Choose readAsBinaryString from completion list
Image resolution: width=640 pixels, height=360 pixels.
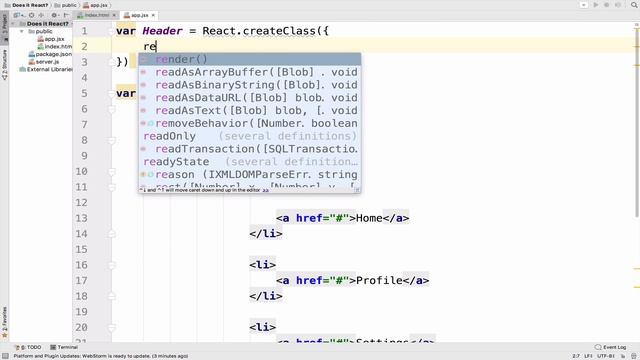pyautogui.click(x=249, y=85)
